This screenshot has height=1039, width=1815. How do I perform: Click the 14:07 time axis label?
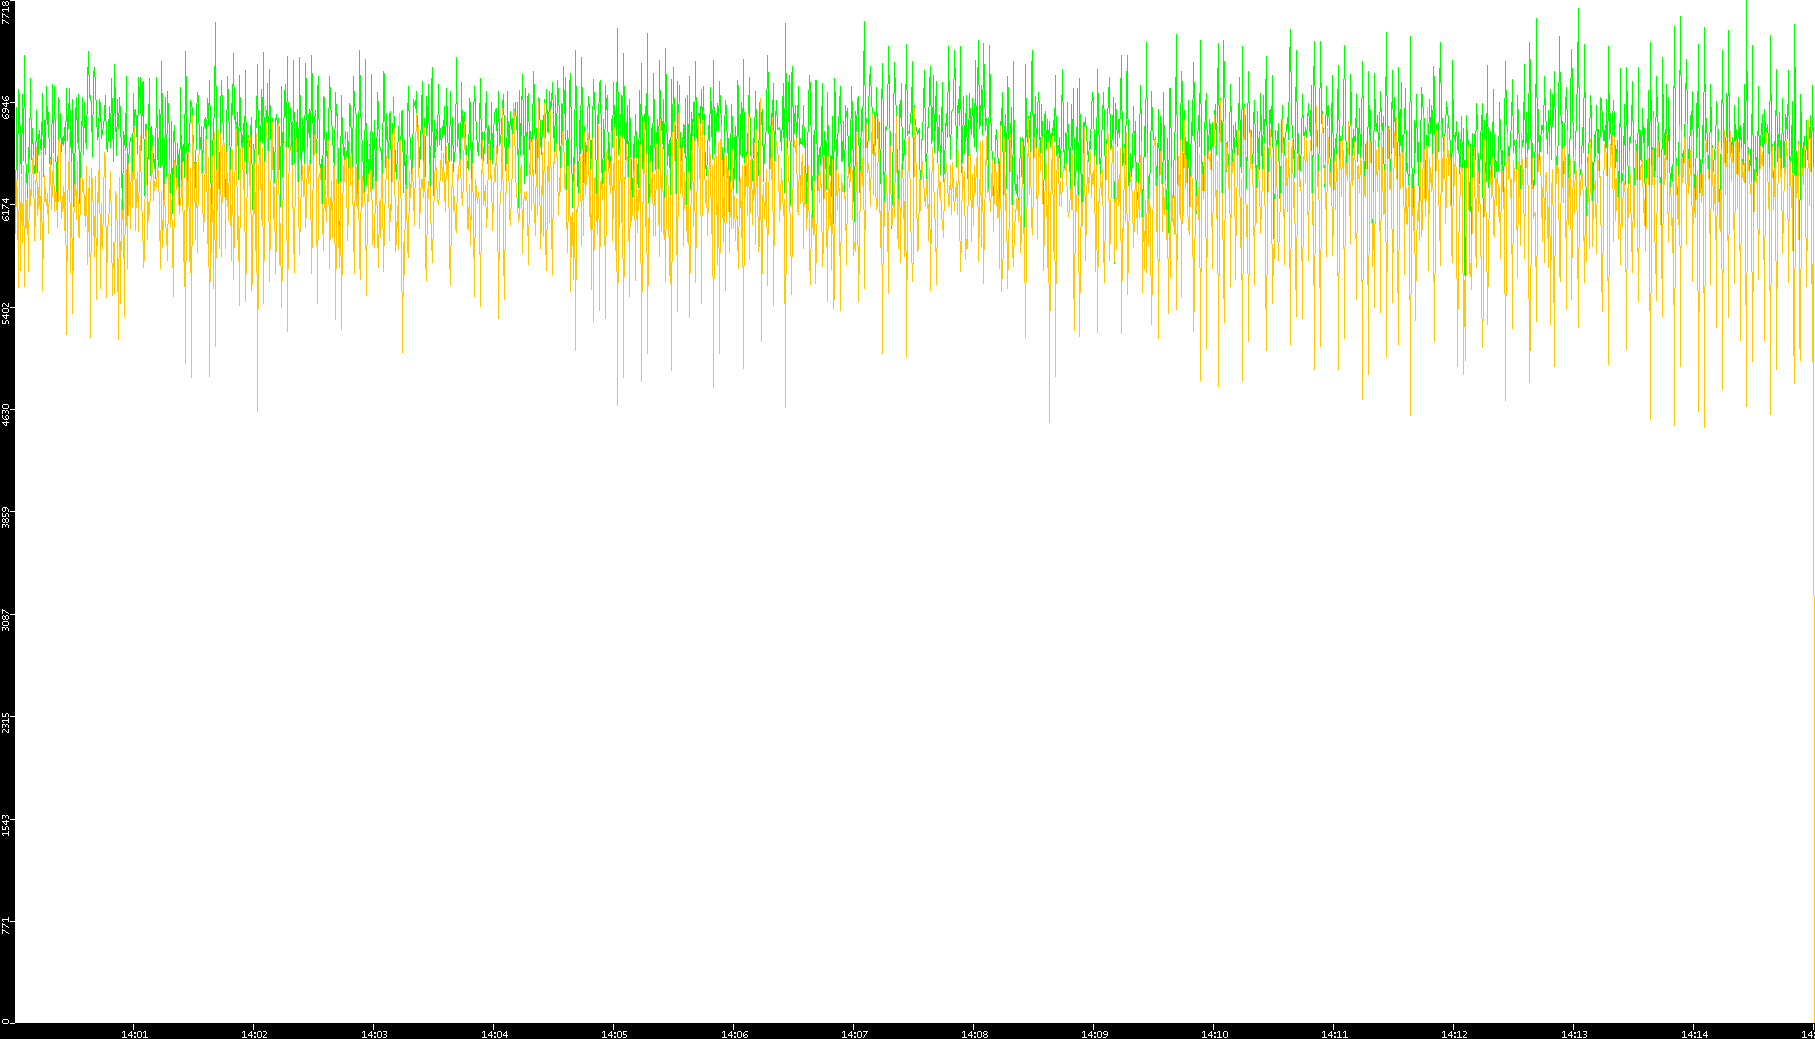(x=854, y=1034)
